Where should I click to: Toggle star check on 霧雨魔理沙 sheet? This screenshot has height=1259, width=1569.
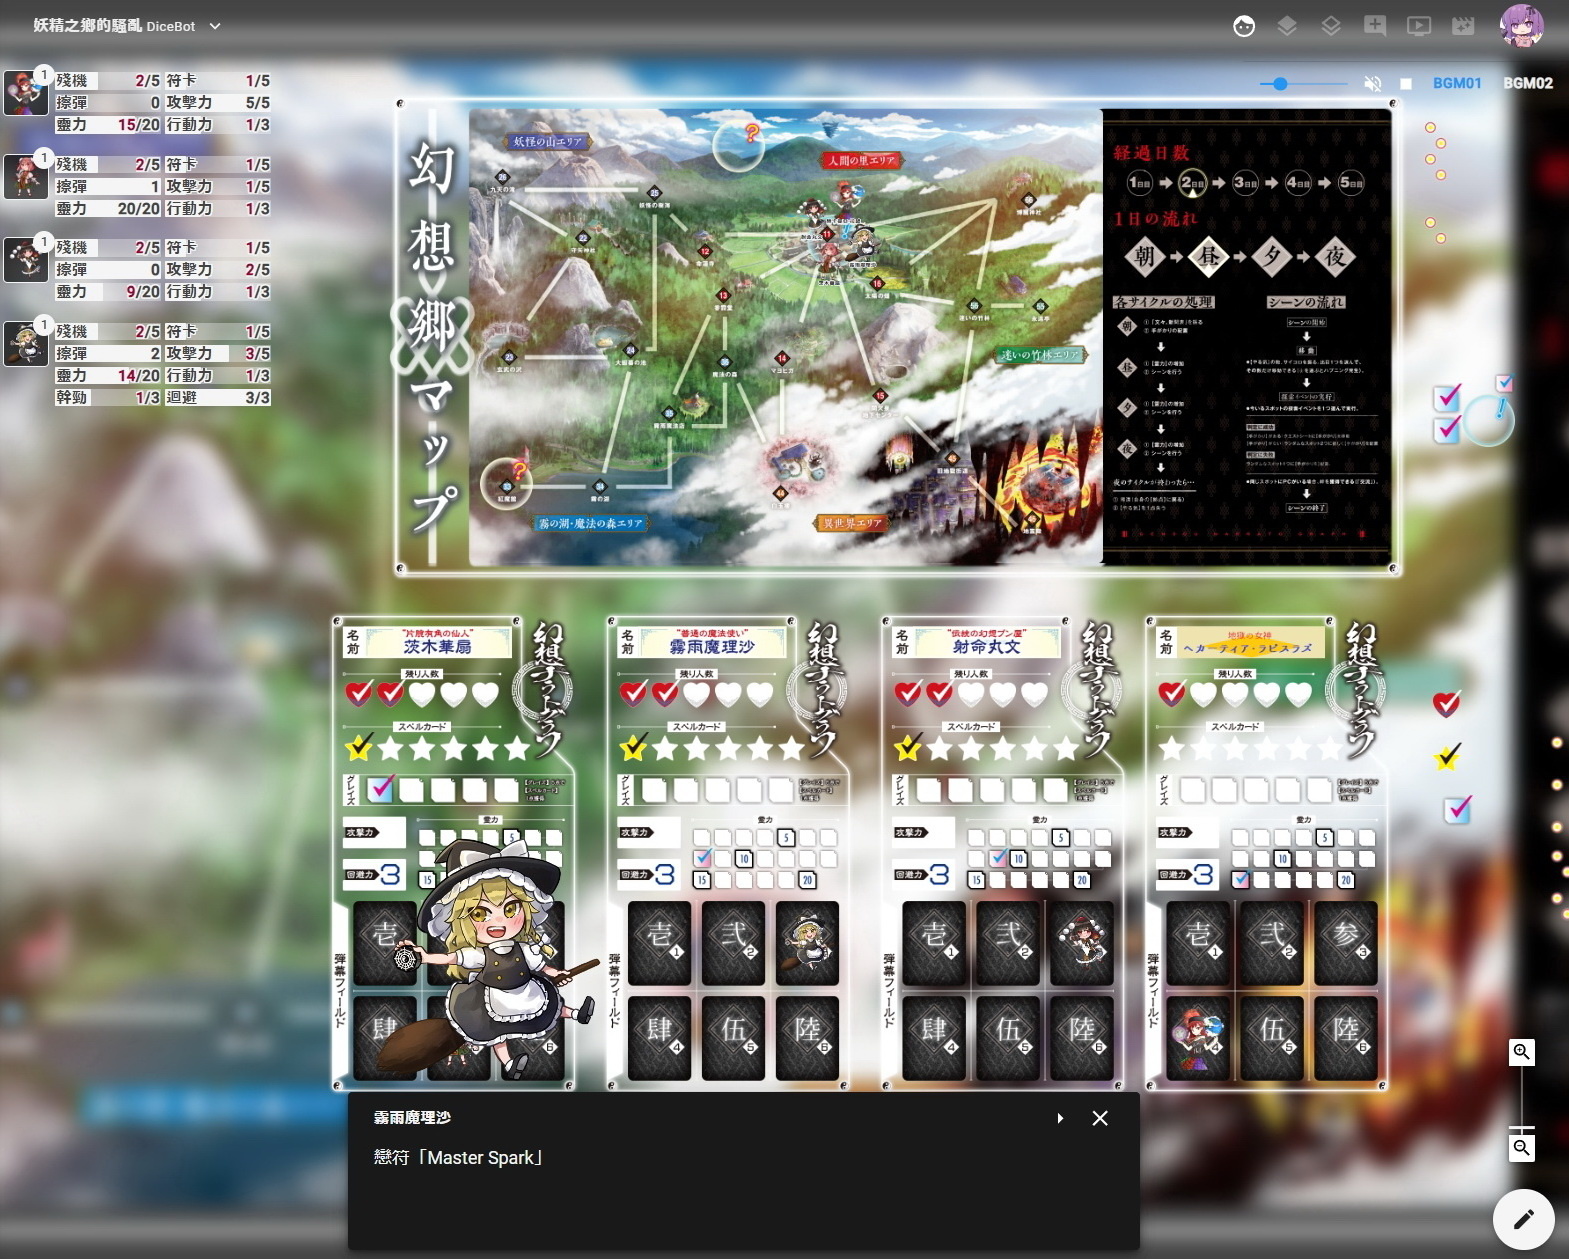click(632, 746)
